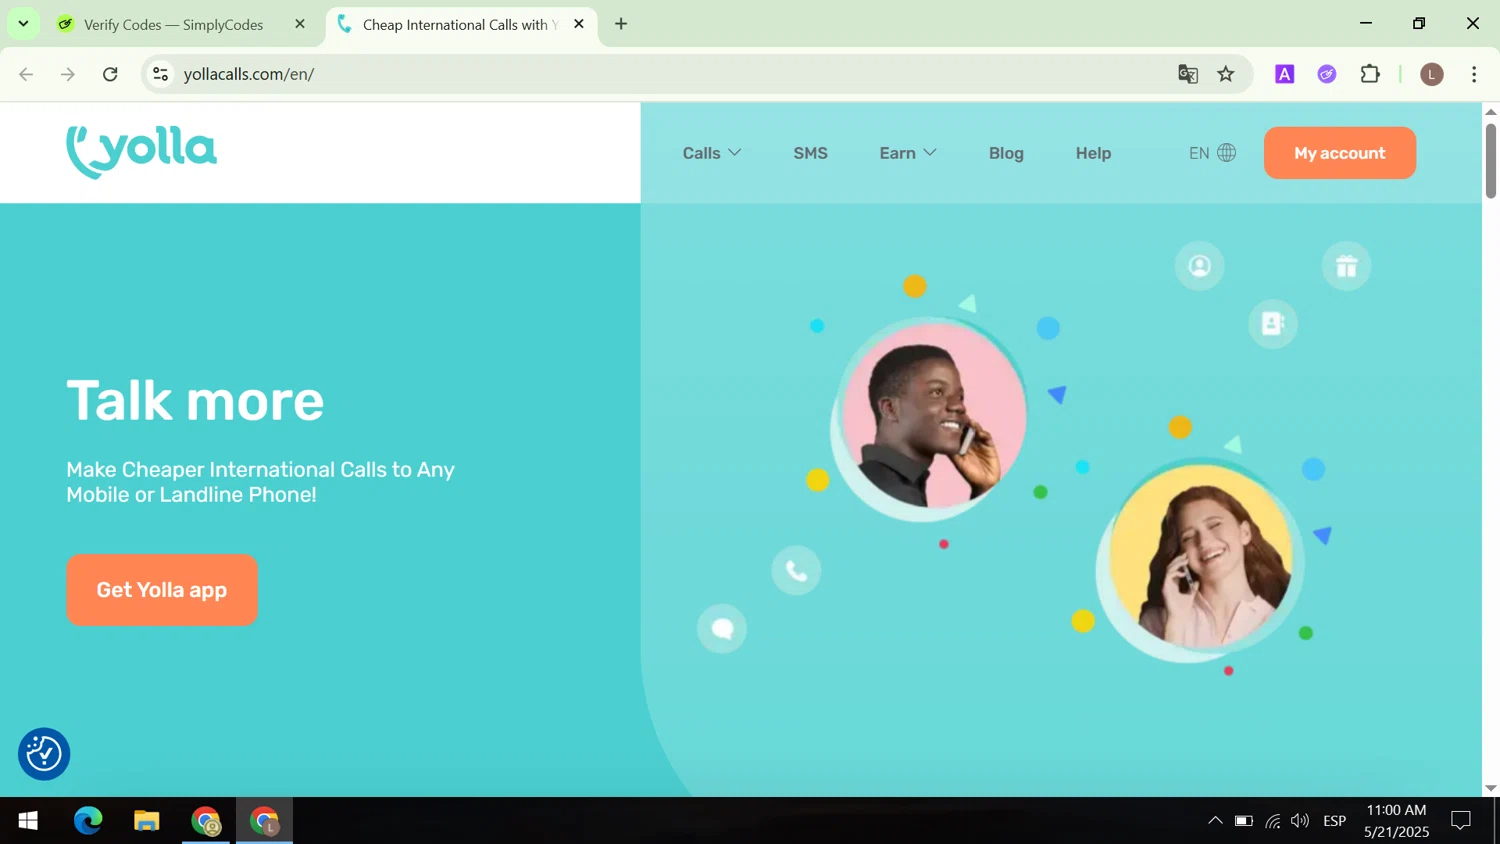This screenshot has width=1500, height=844.
Task: Open the Chrome three-dot menu
Action: point(1474,74)
